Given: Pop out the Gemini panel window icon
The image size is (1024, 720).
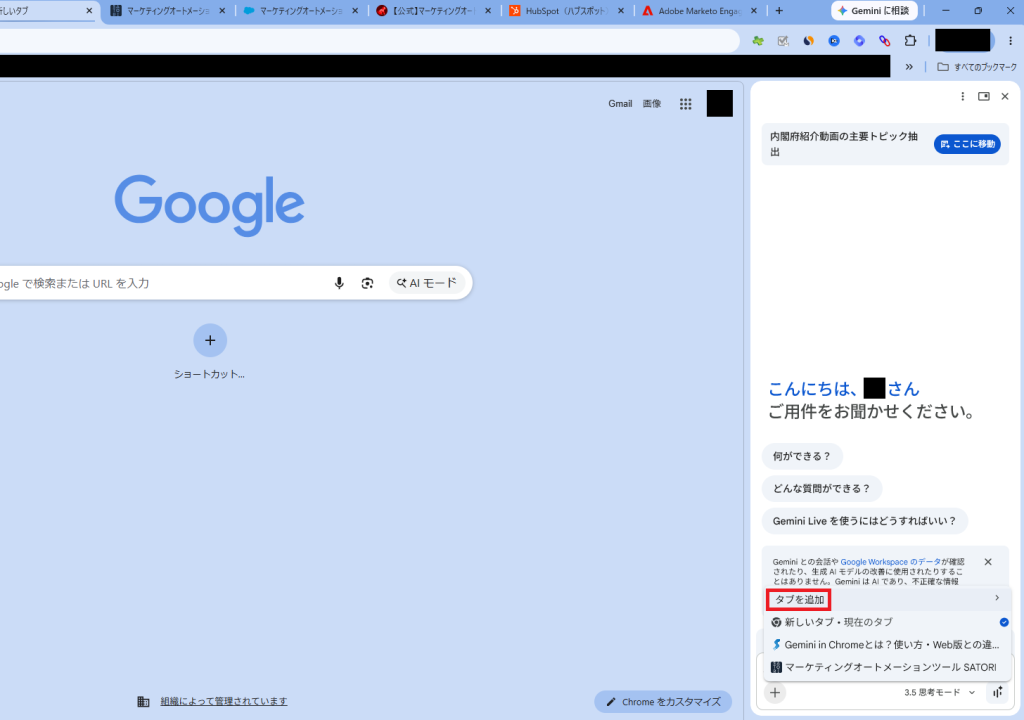Looking at the screenshot, I should point(984,97).
